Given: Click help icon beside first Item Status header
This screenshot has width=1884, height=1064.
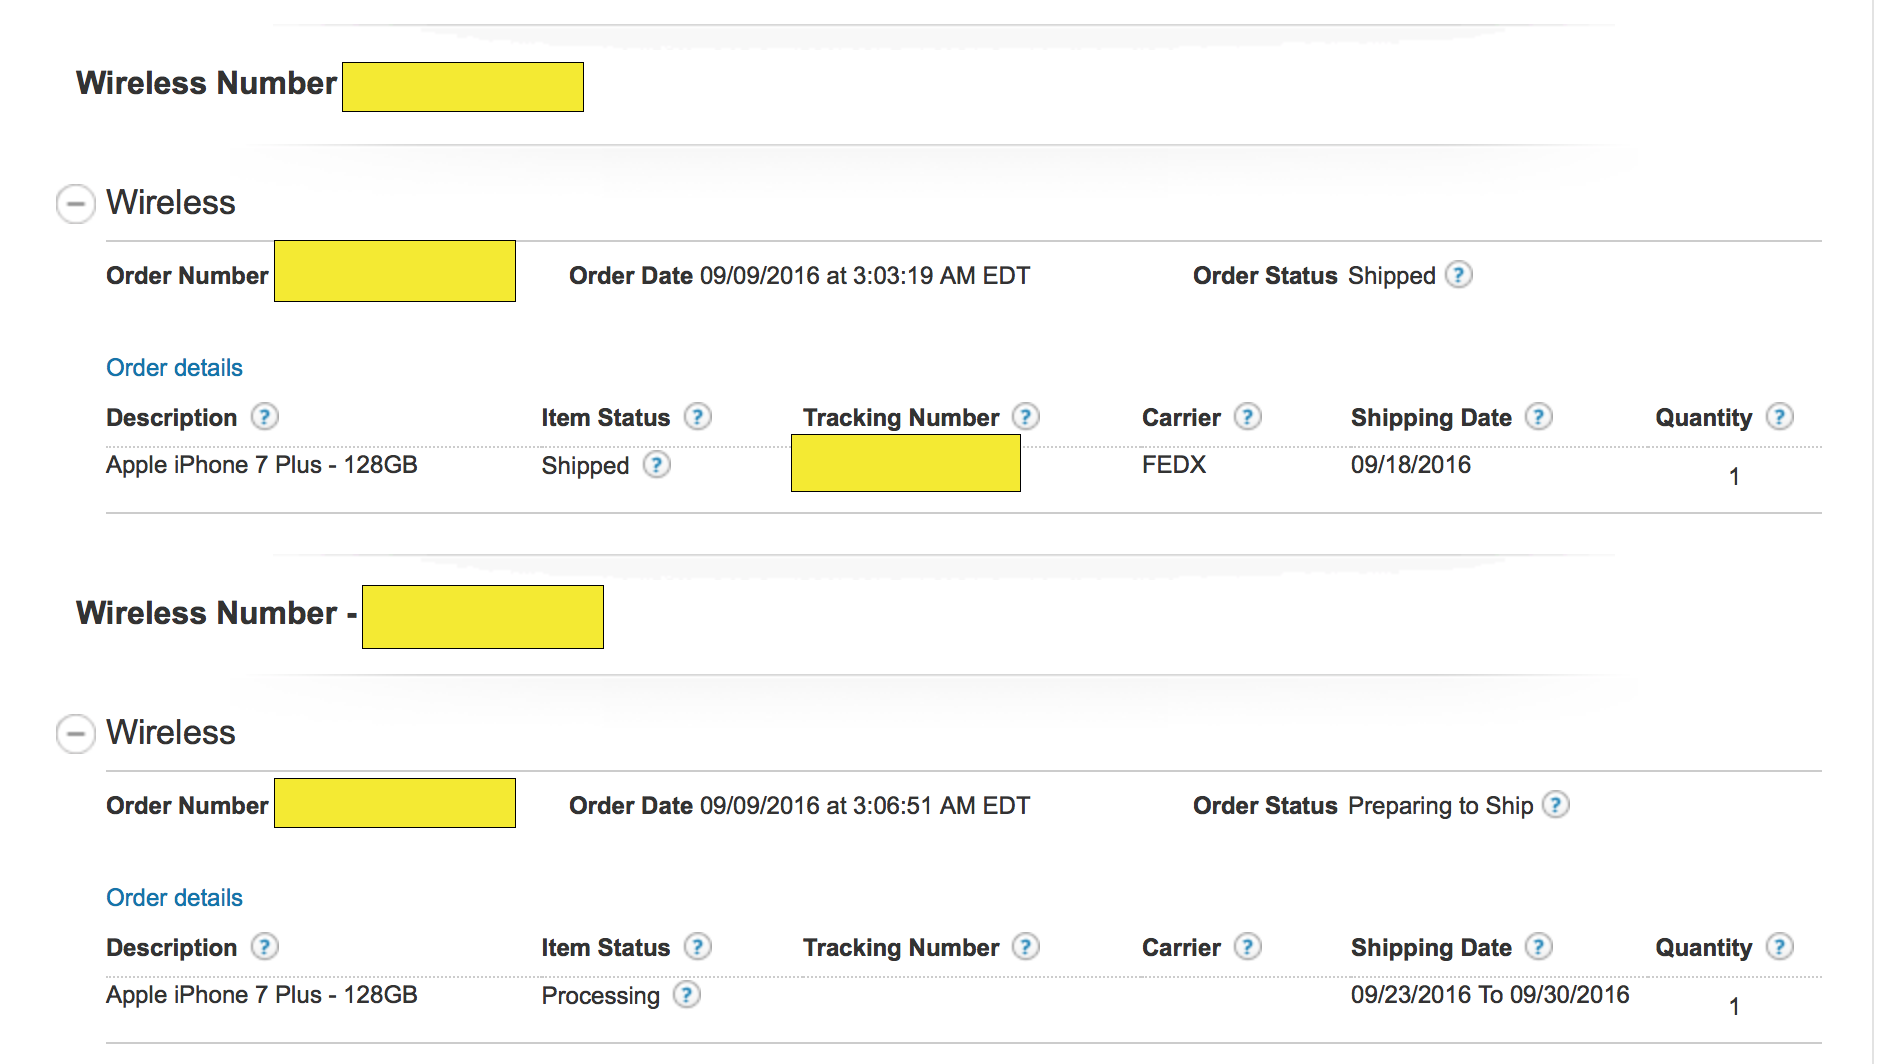Looking at the screenshot, I should tap(697, 416).
